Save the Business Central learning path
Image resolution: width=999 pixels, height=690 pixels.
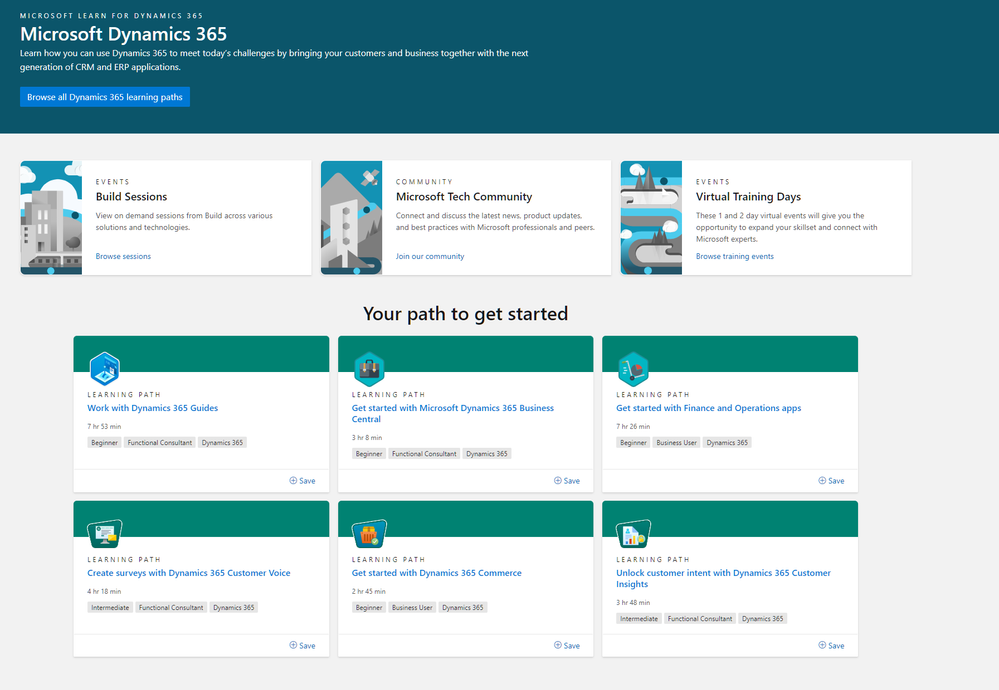(x=567, y=481)
